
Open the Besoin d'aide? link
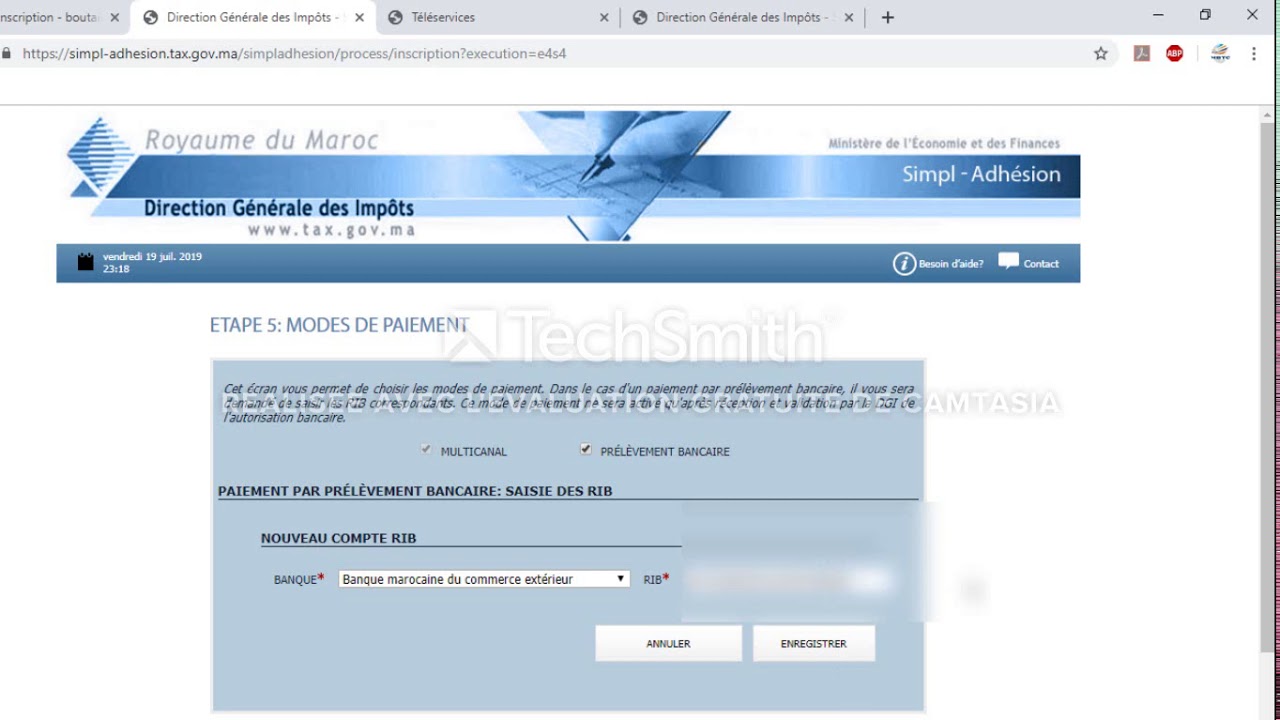tap(951, 264)
